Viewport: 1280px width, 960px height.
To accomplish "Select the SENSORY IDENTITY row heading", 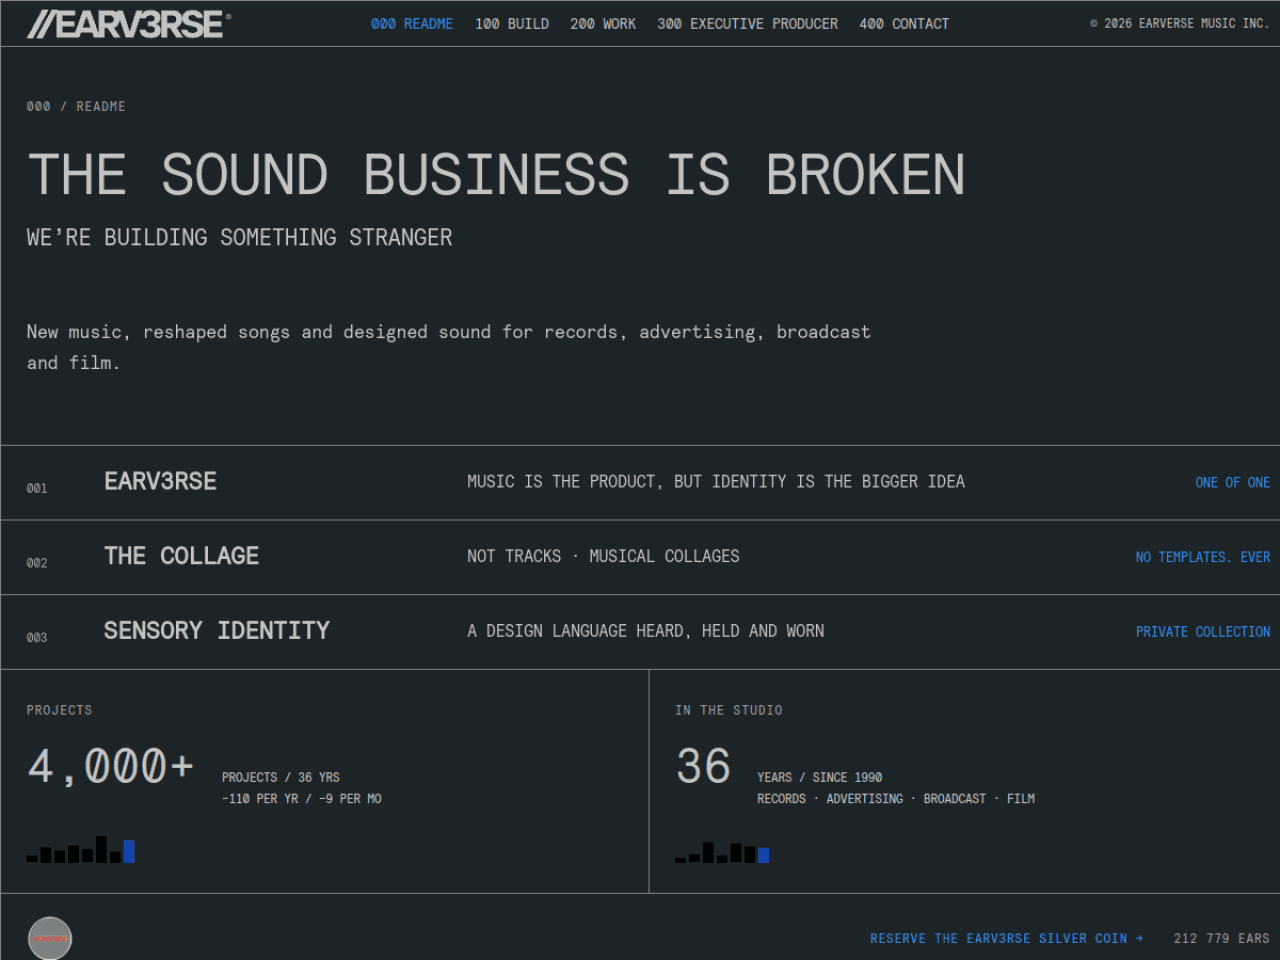I will pos(216,631).
